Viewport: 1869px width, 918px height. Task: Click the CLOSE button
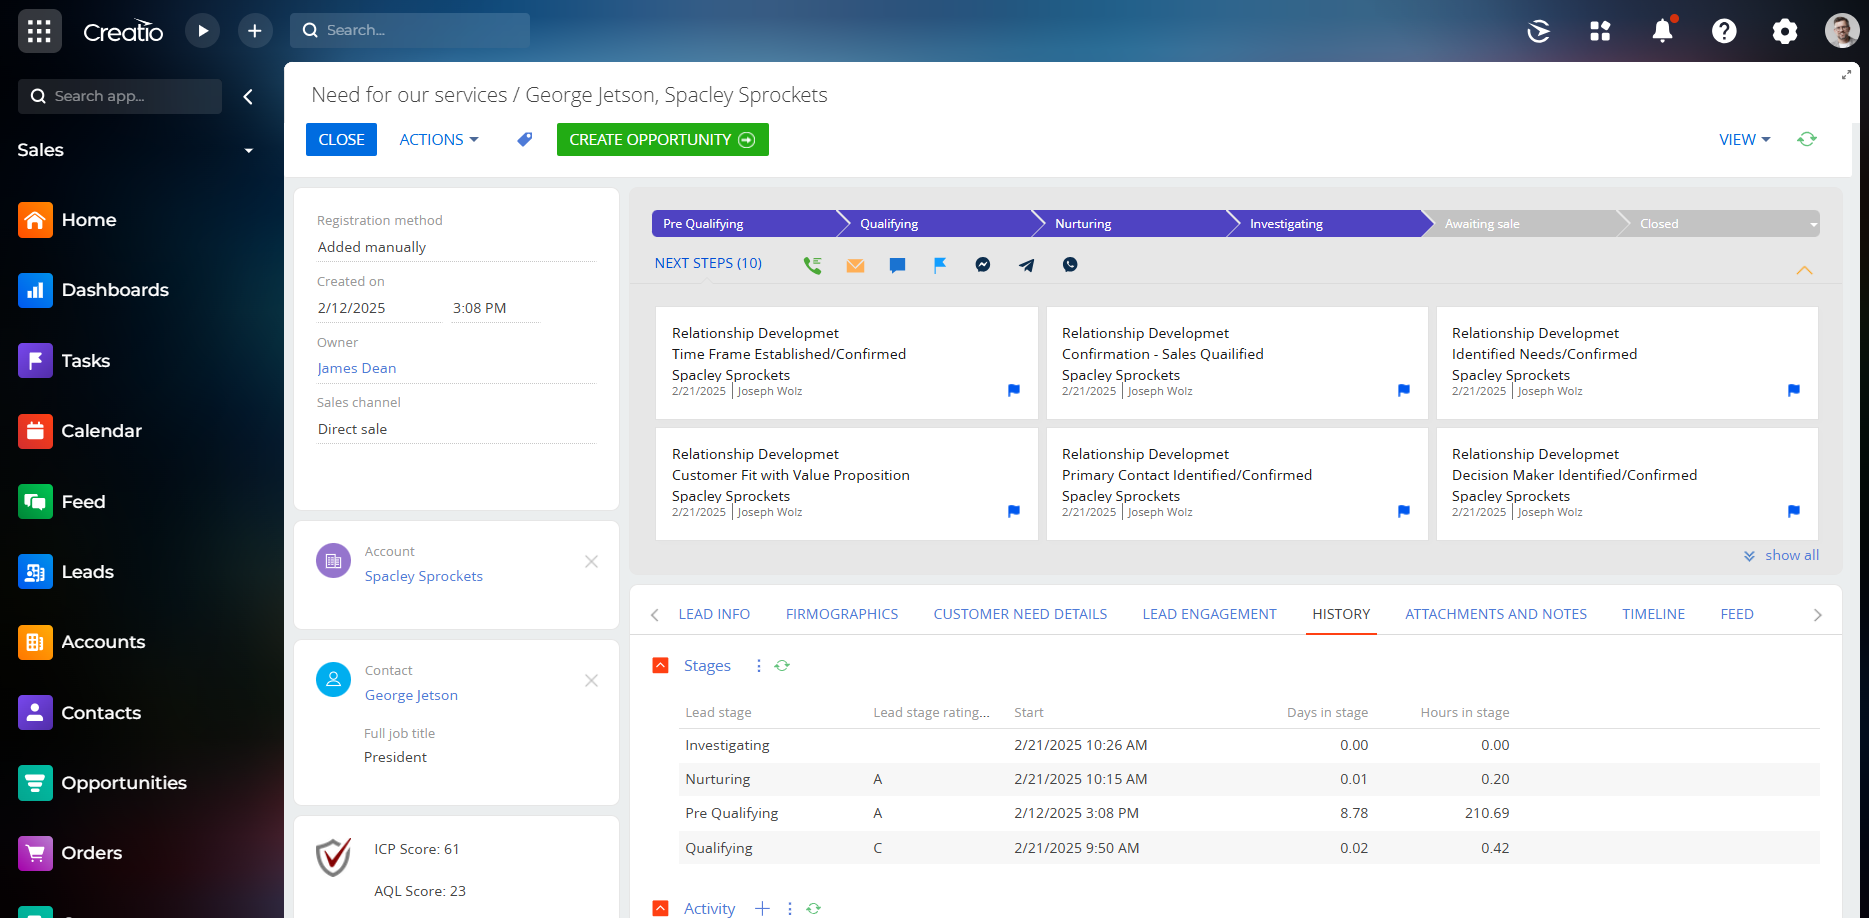pos(341,140)
